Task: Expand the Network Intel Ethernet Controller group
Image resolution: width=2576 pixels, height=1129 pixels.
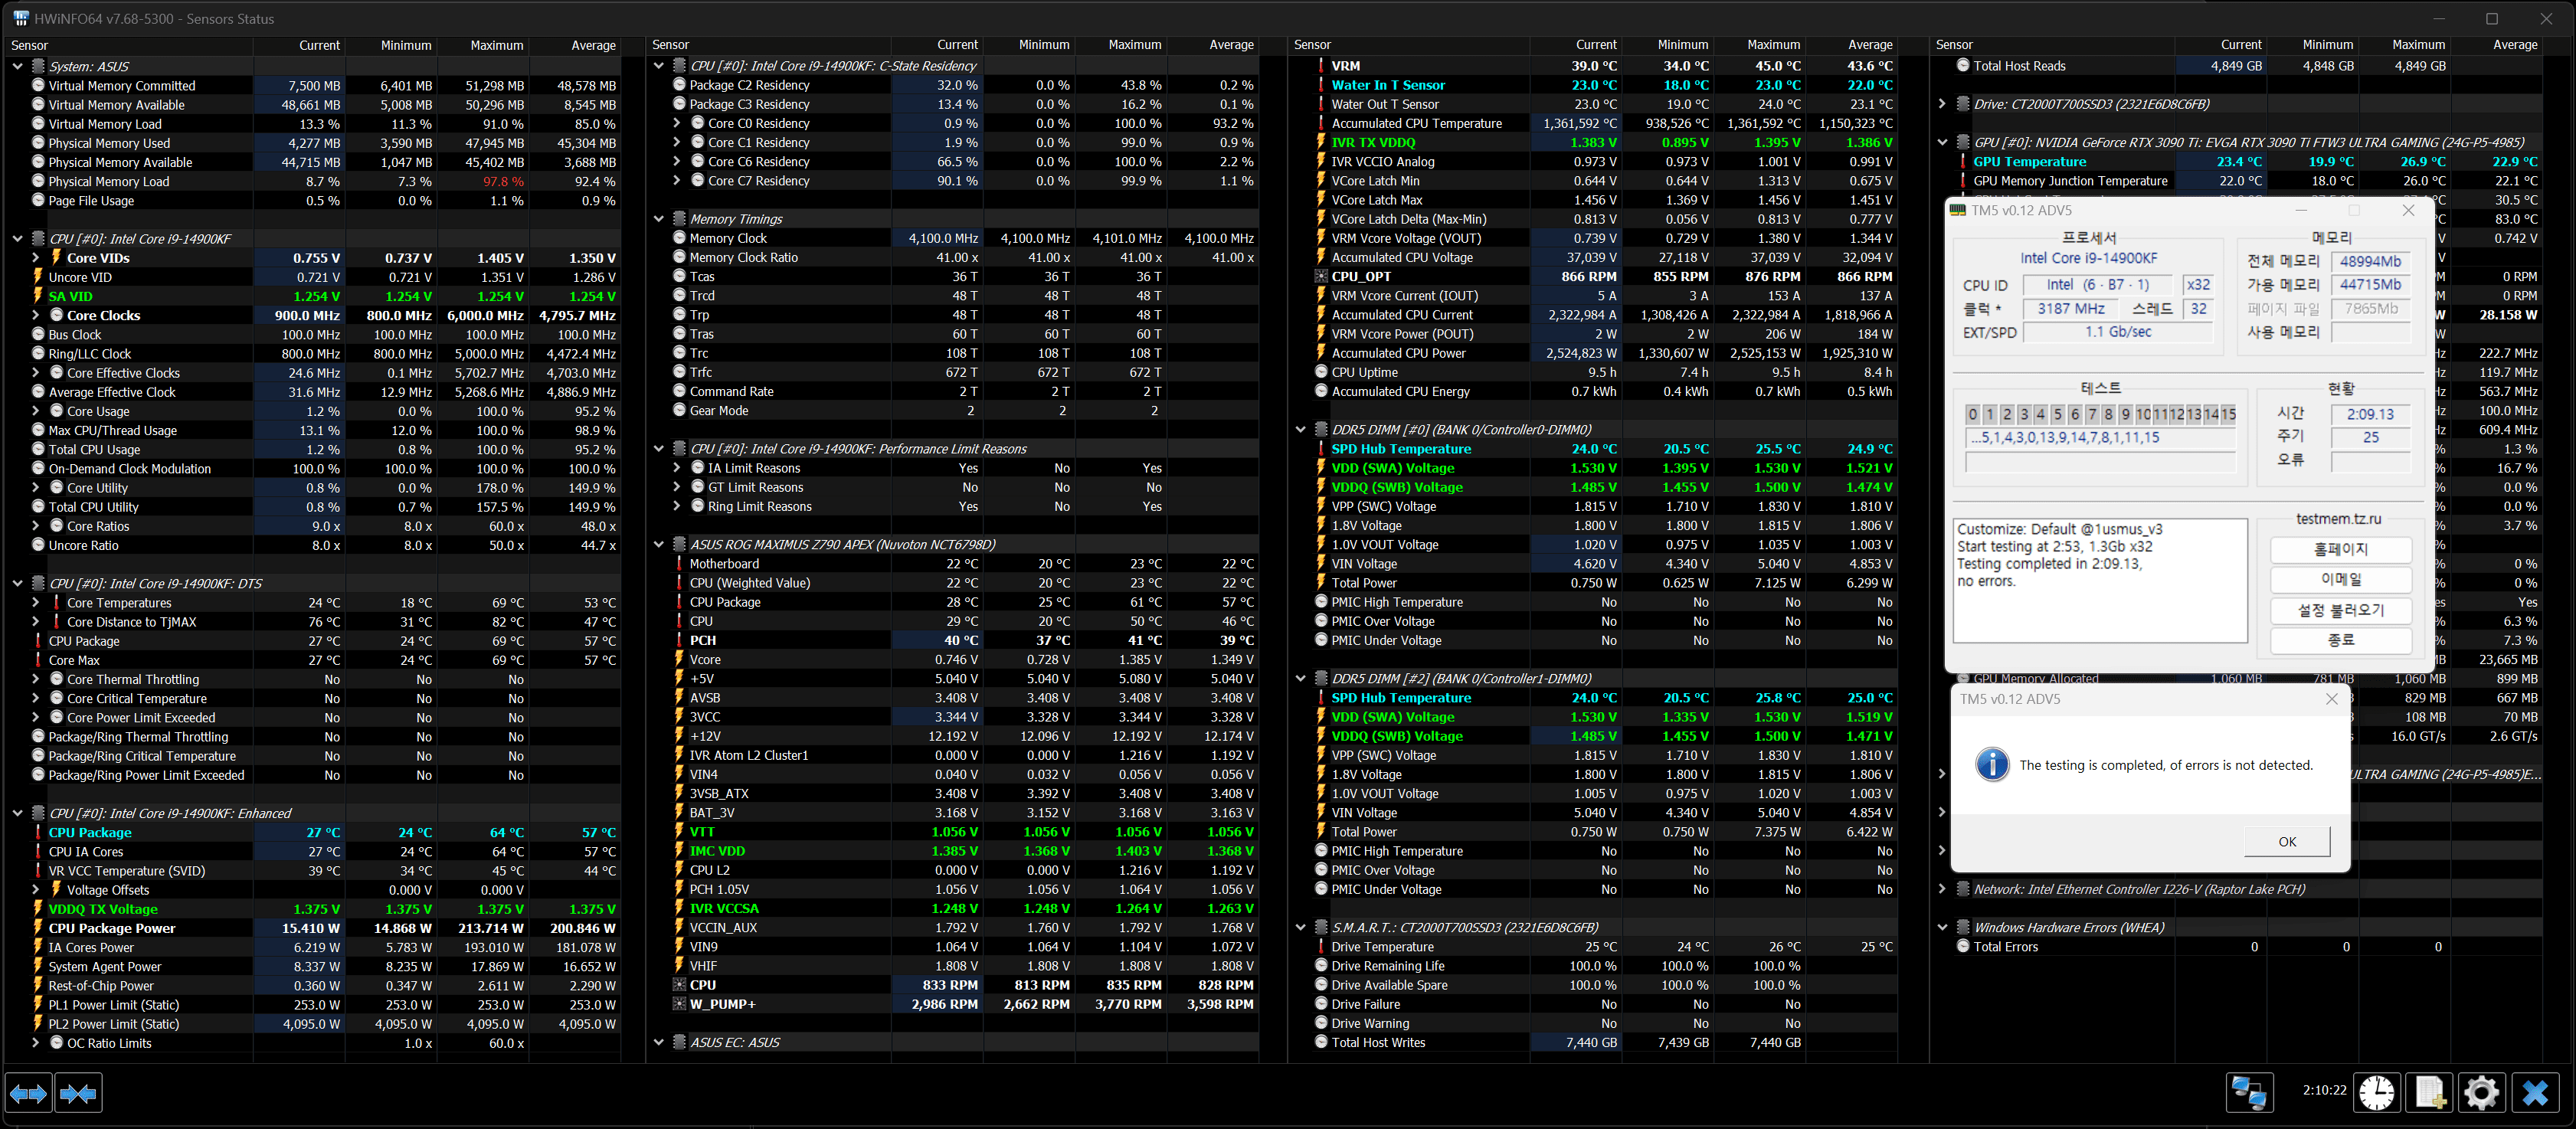Action: click(1942, 889)
